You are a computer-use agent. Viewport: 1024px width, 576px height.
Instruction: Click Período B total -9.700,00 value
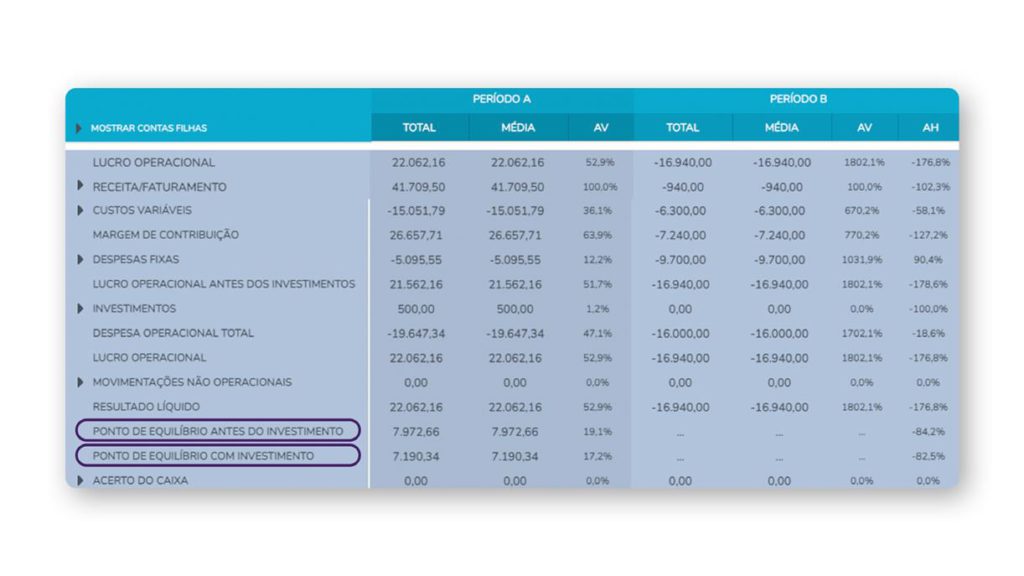[x=680, y=260]
